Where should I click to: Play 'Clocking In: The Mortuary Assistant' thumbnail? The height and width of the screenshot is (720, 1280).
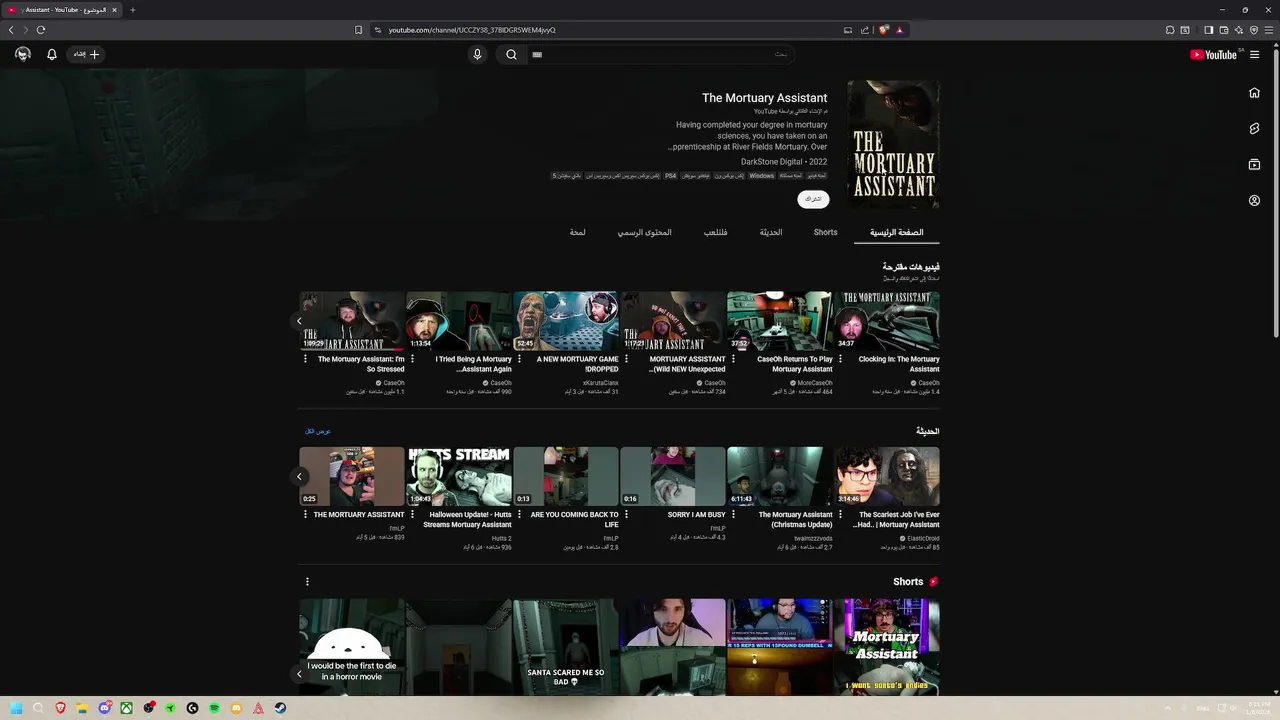[x=887, y=321]
